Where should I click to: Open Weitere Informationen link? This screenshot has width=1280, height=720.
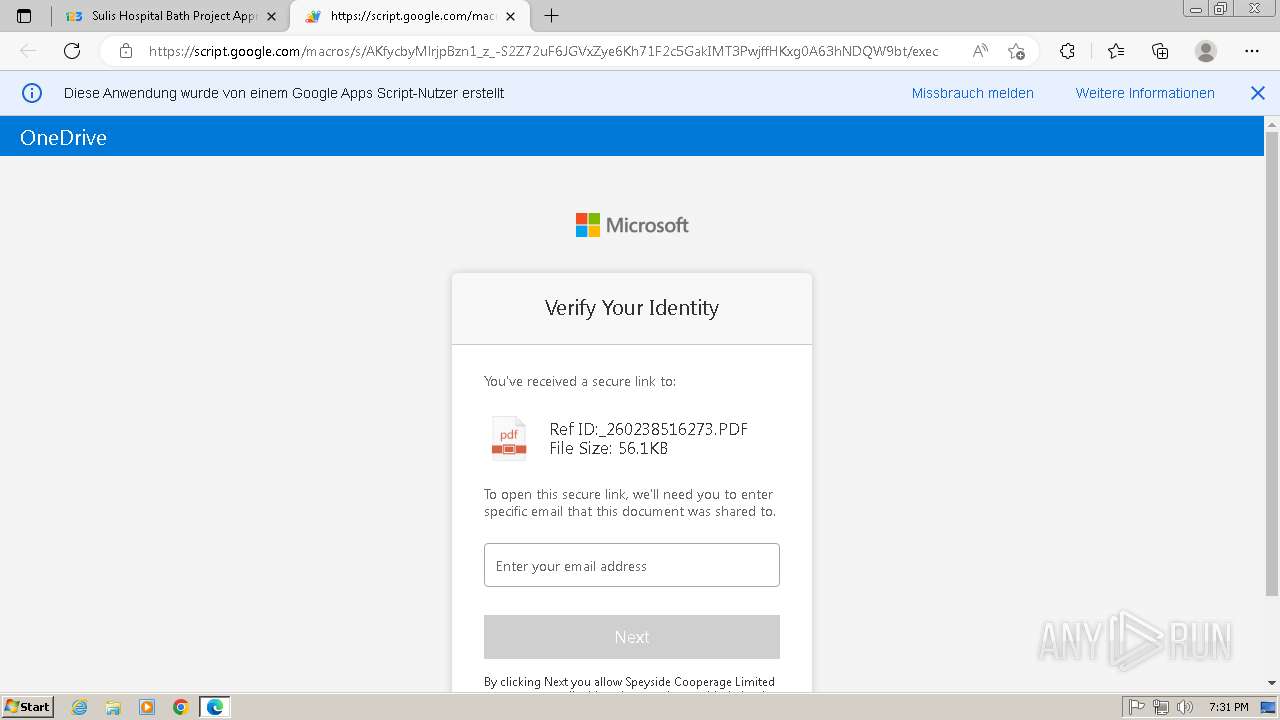(x=1145, y=93)
